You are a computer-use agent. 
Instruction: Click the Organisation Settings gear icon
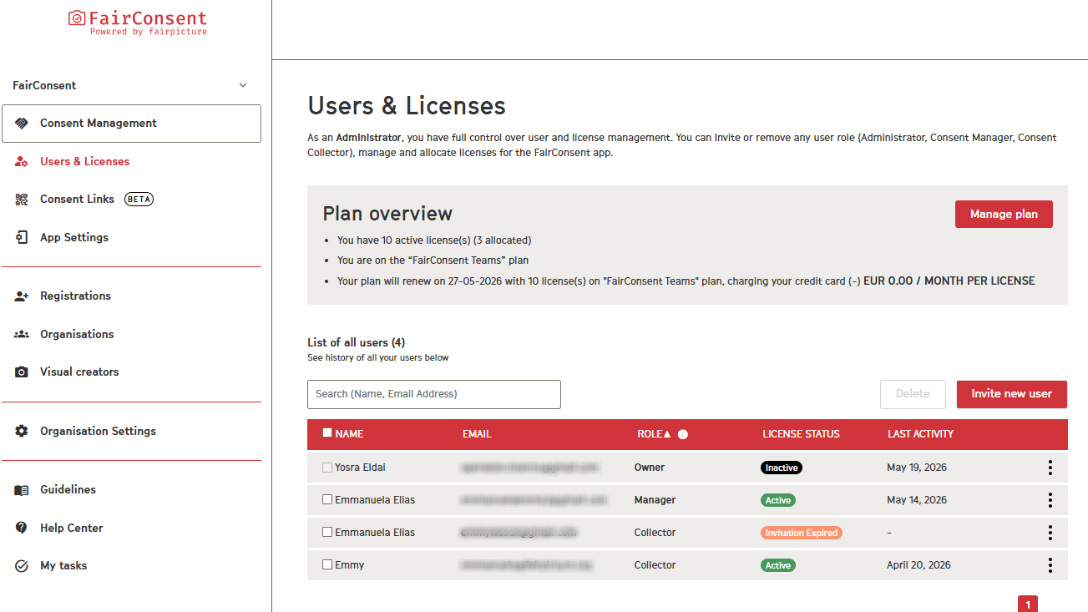click(x=22, y=431)
